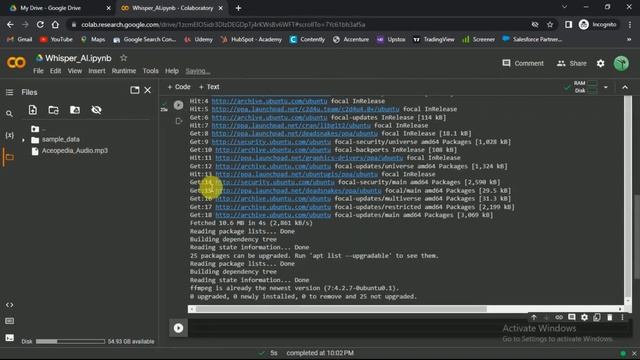Open the View menu
Image resolution: width=640 pixels, height=360 pixels.
(x=75, y=71)
